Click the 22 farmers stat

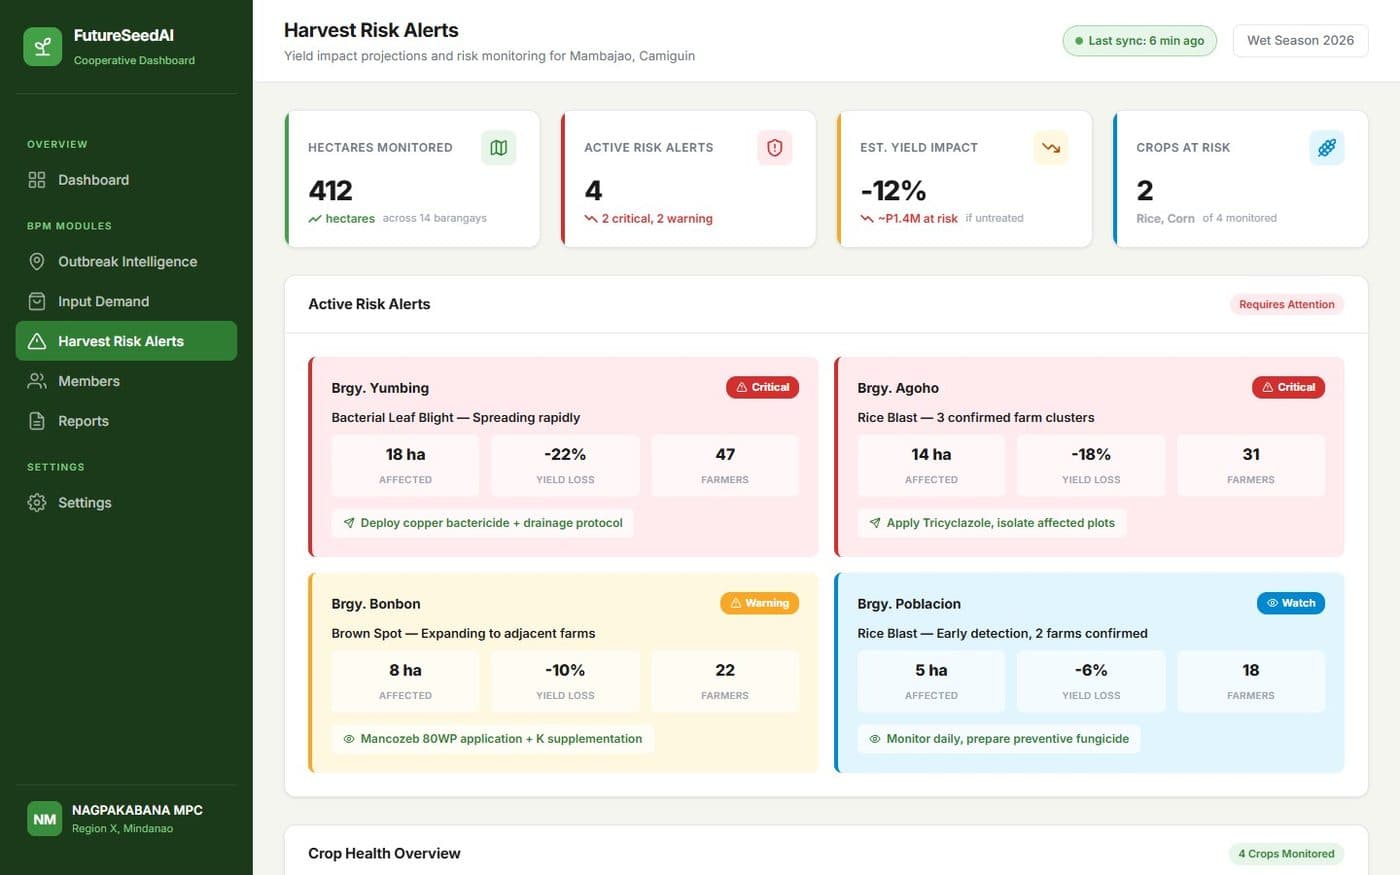[x=725, y=681]
